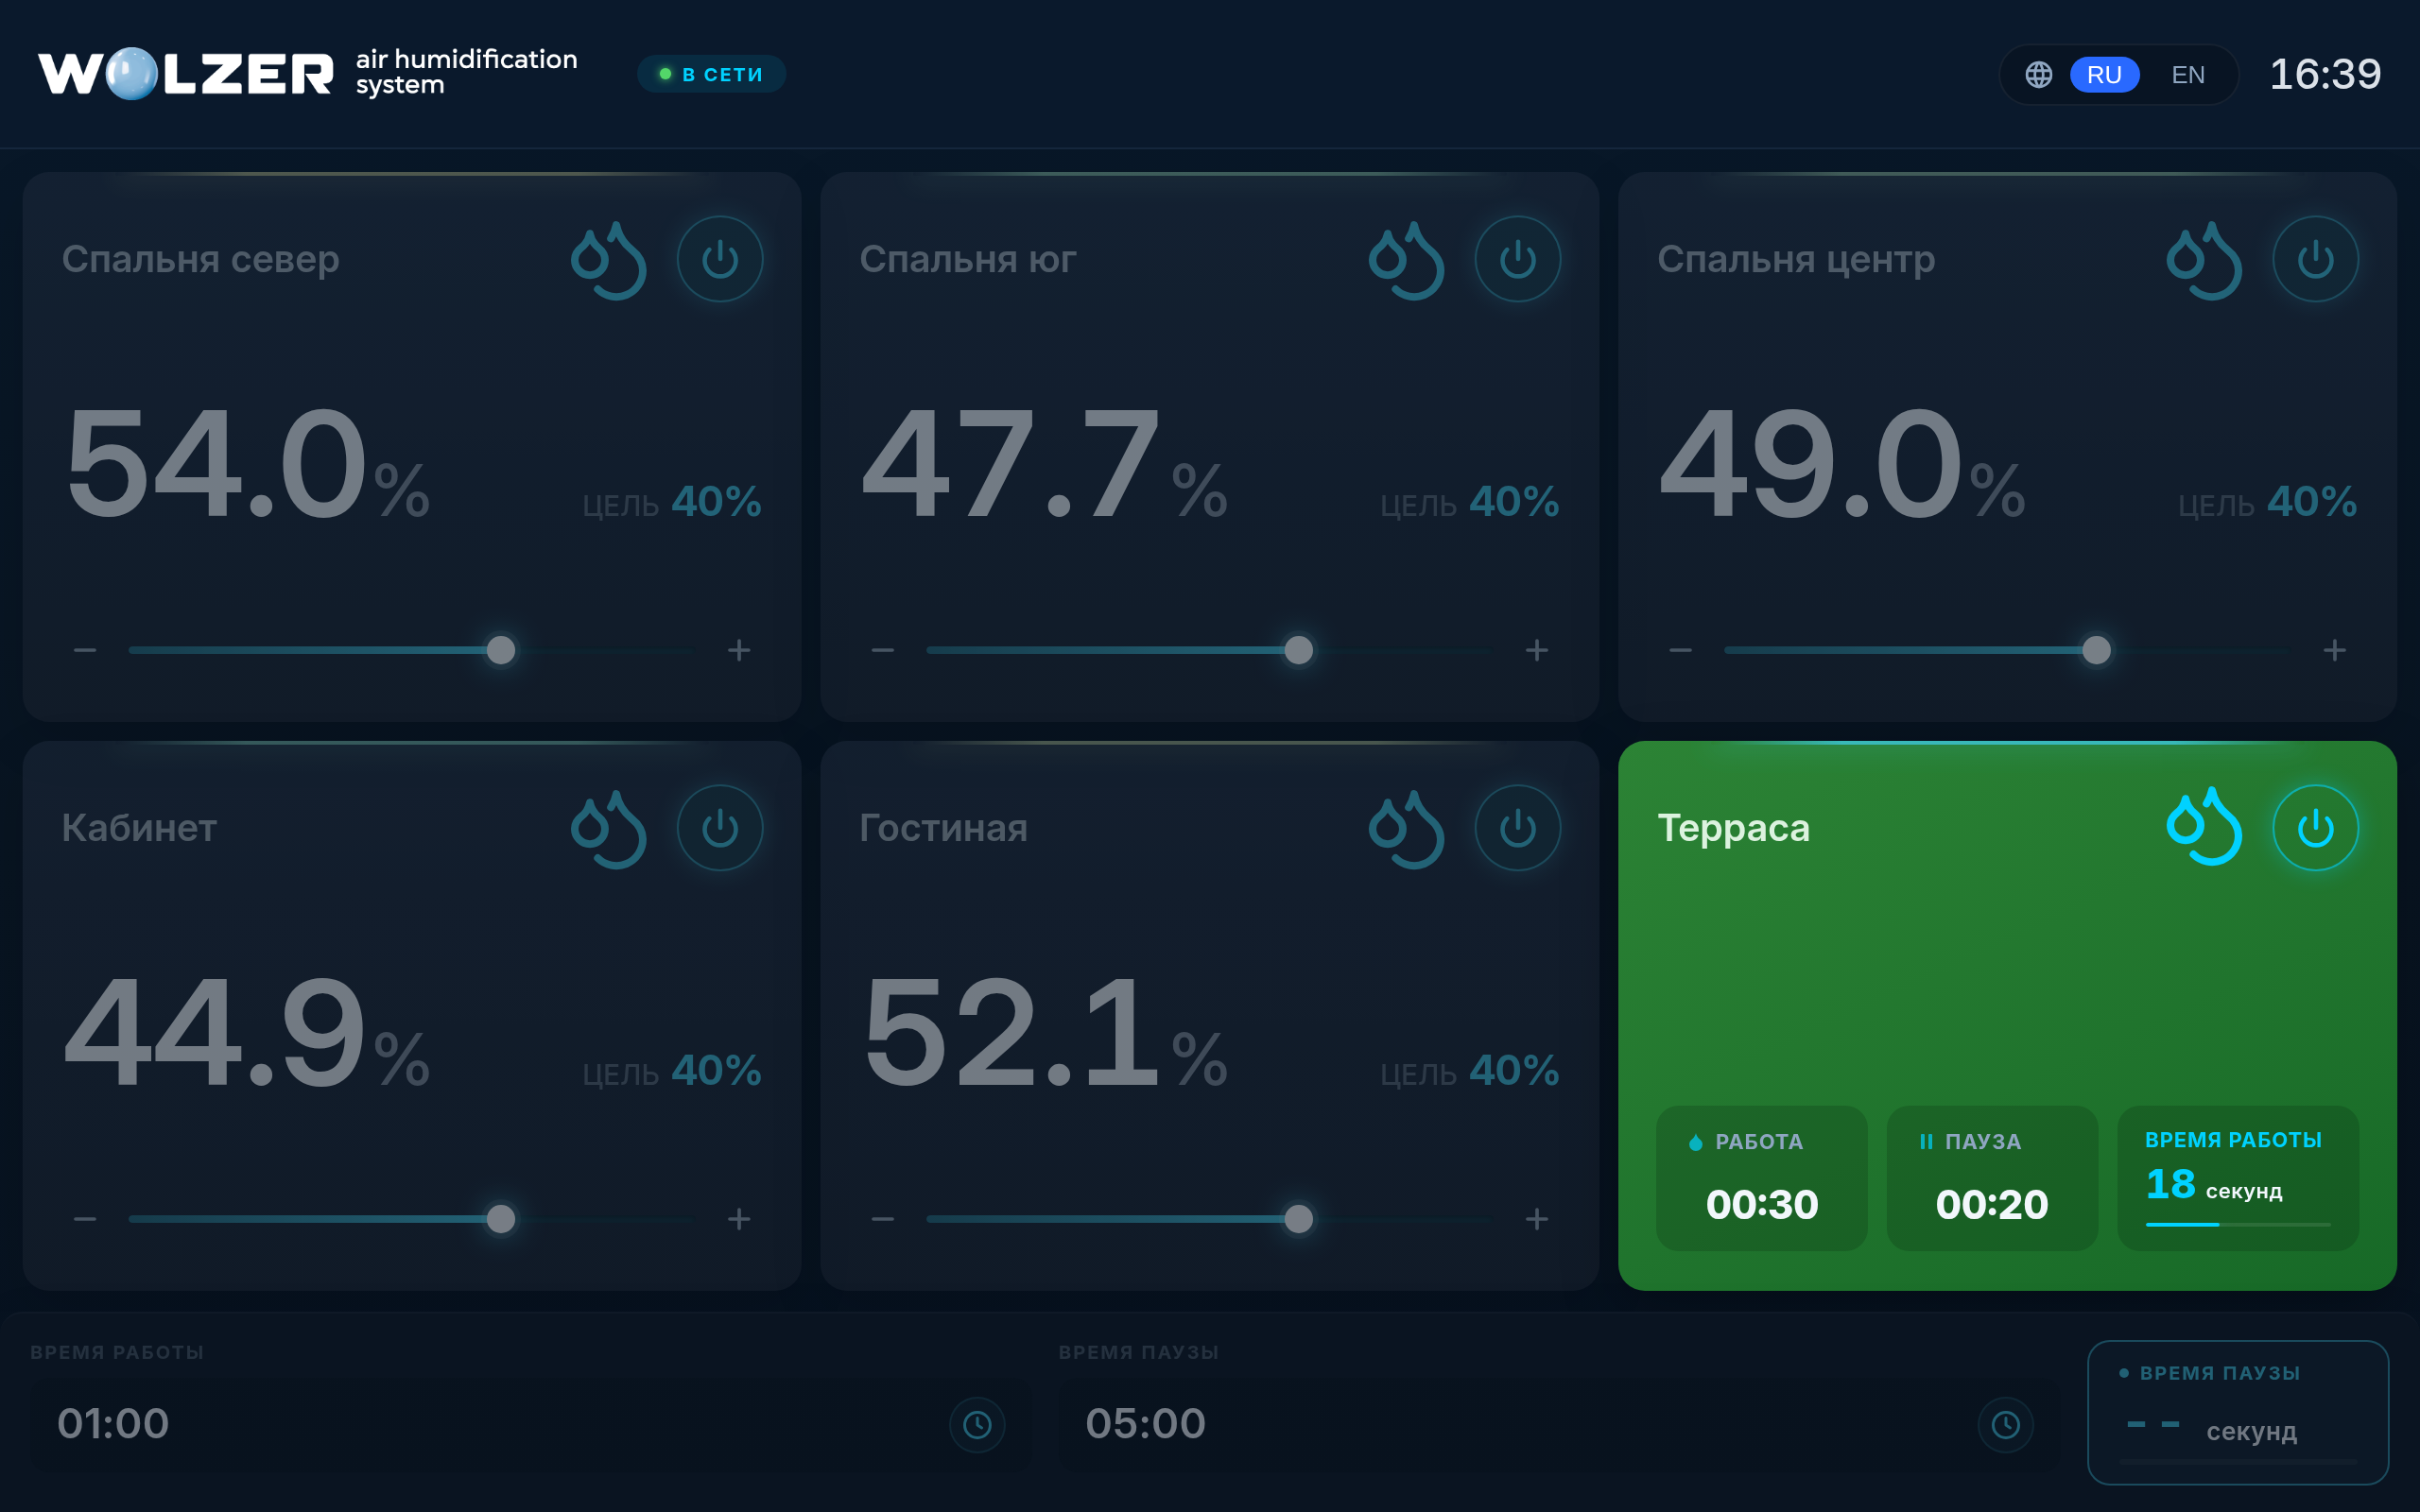Toggle power for Спальня юг

click(1518, 259)
